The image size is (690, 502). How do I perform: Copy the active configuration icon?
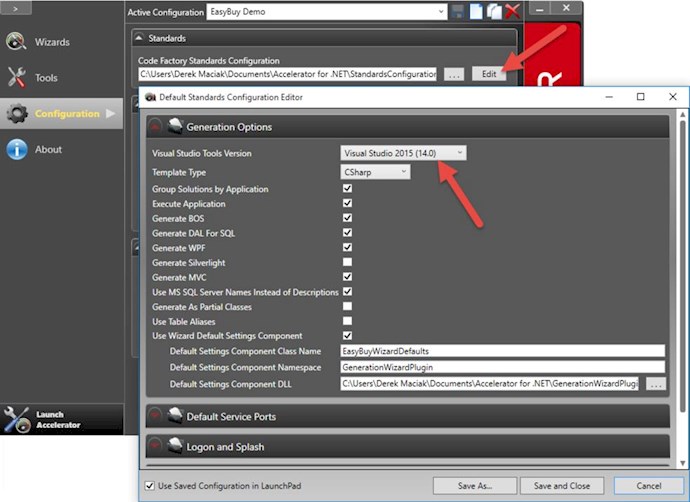pos(494,11)
